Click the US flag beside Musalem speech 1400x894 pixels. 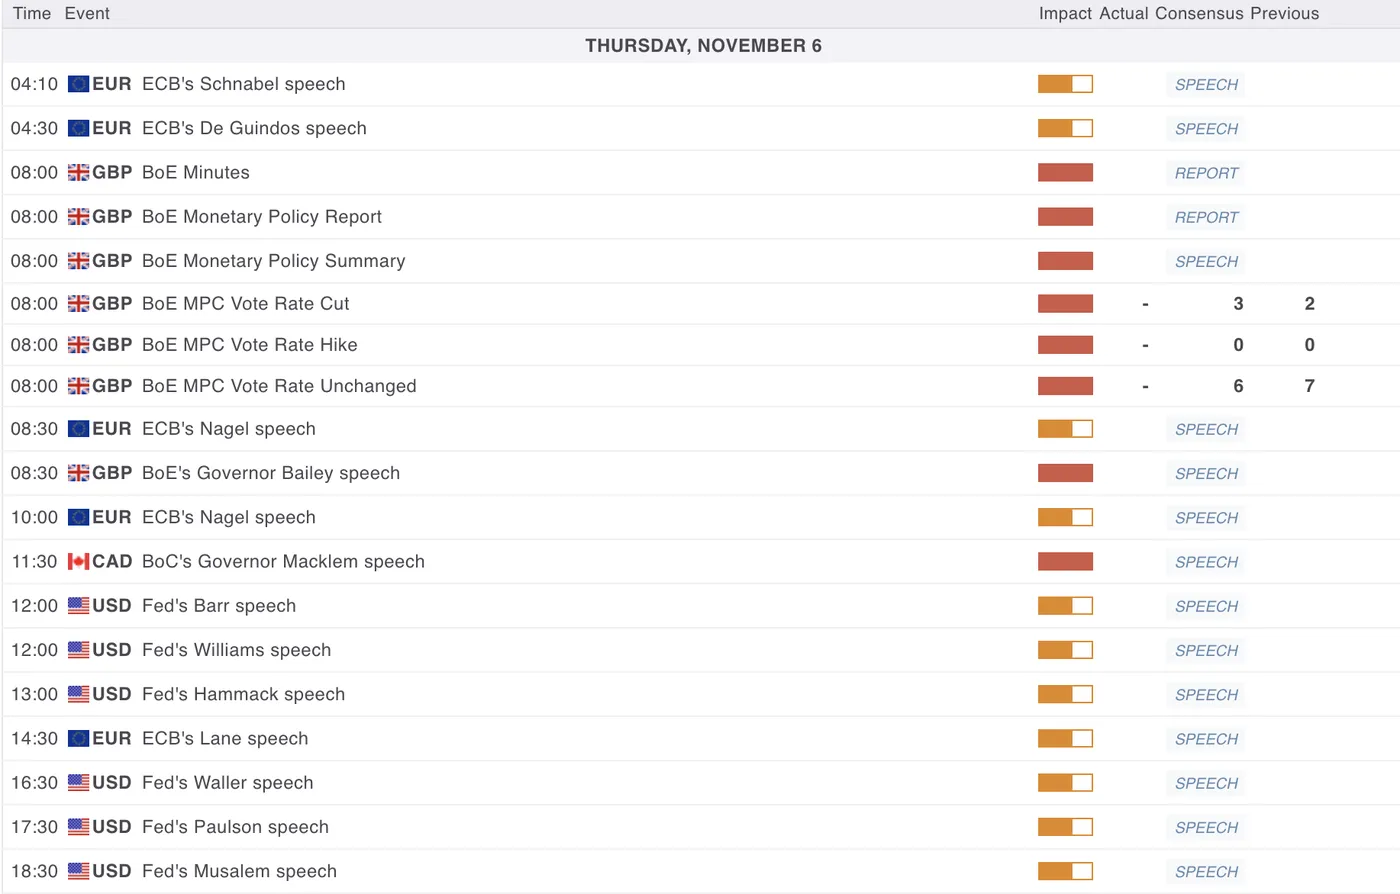(78, 872)
